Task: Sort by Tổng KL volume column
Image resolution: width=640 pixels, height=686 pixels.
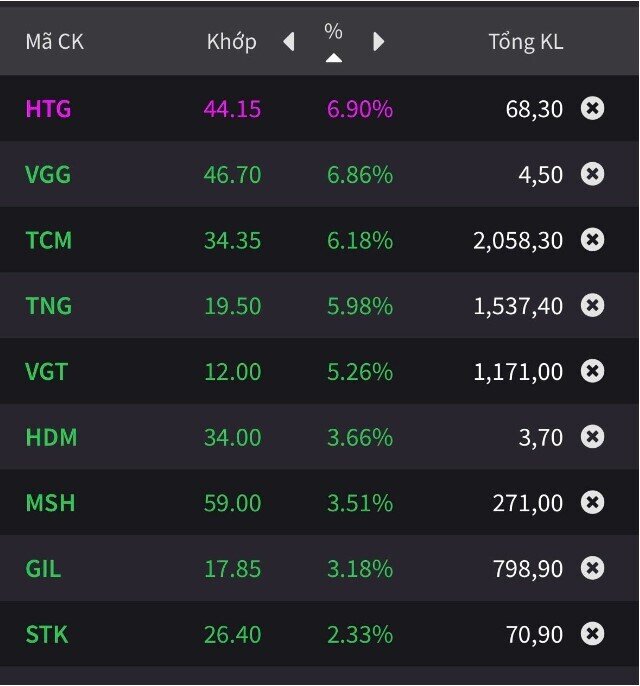Action: 525,42
